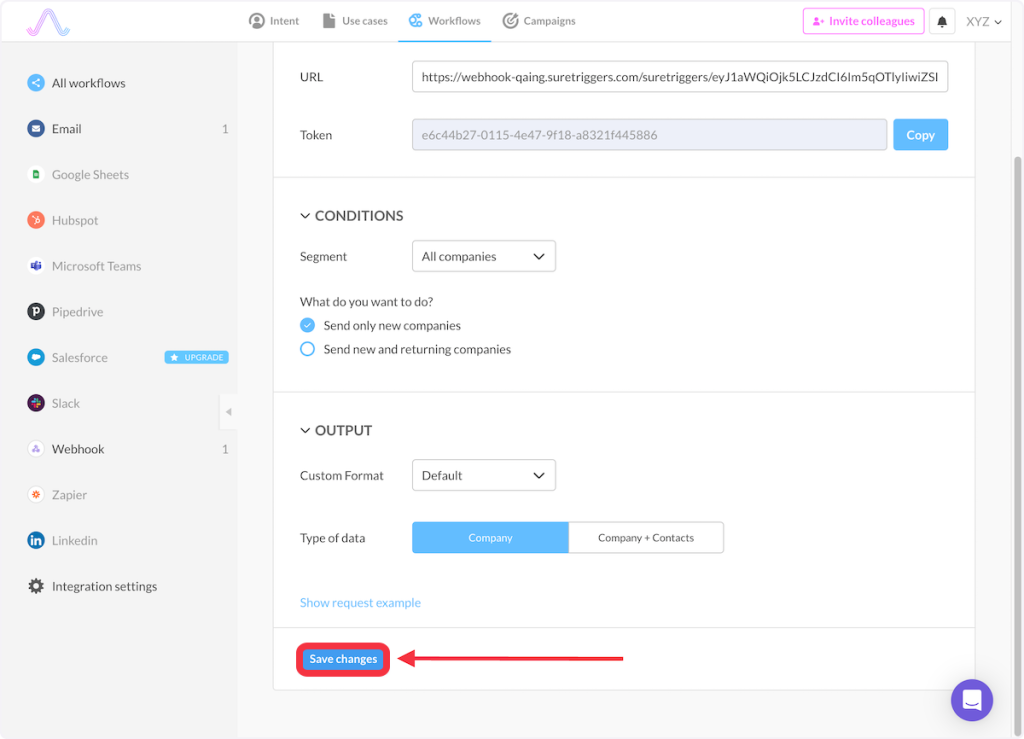
Task: Collapse the CONDITIONS section
Action: pos(305,216)
